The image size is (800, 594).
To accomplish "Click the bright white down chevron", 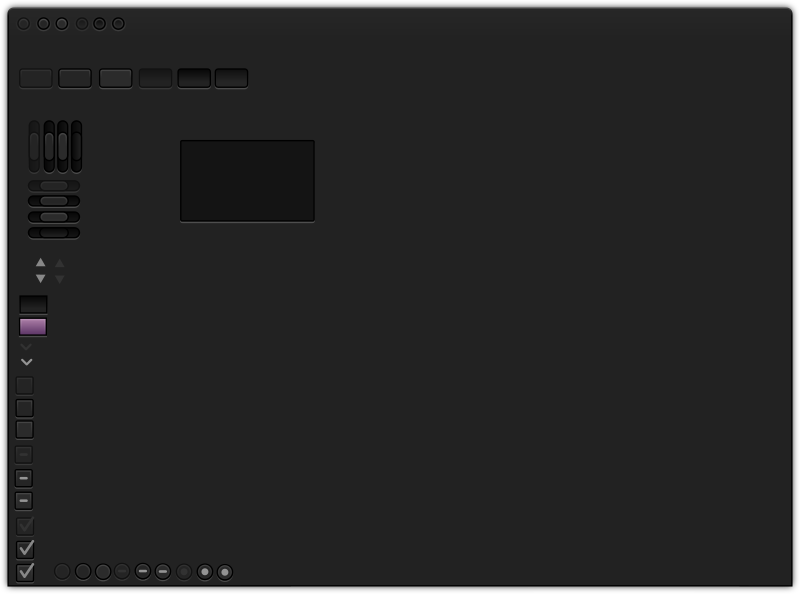I will [x=27, y=362].
